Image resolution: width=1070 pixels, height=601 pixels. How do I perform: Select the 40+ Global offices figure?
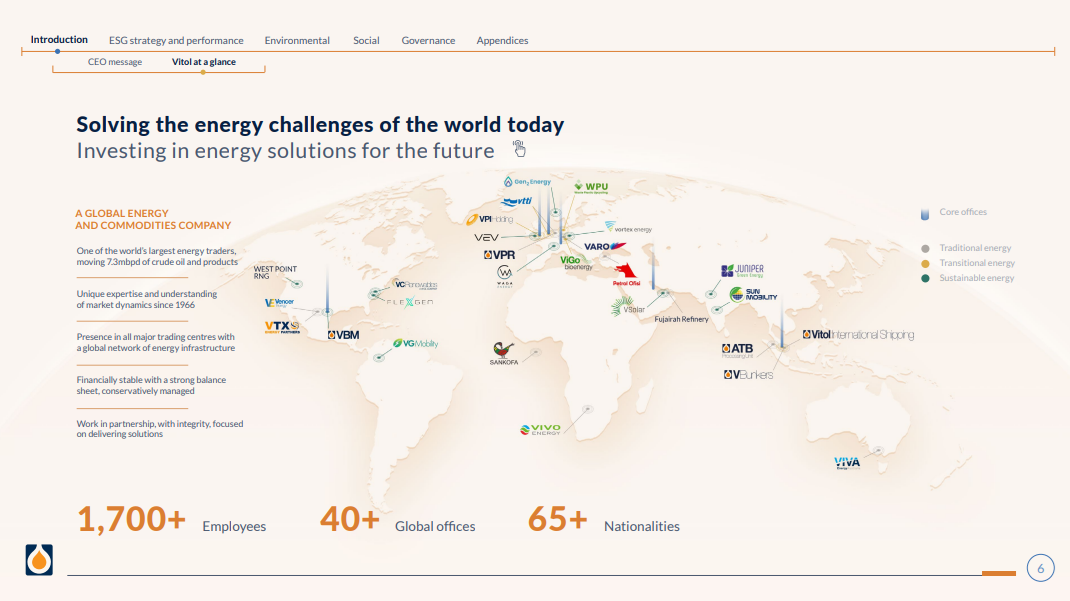(398, 520)
